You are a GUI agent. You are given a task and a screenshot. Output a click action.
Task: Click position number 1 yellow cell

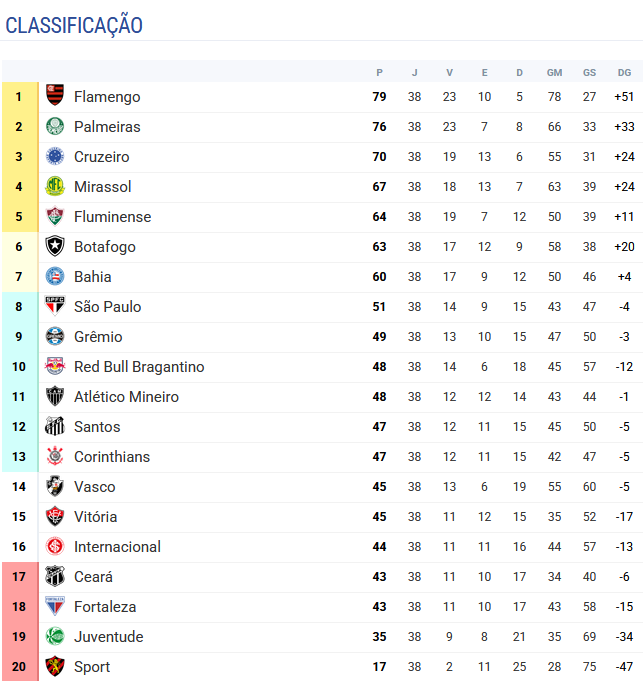(x=19, y=97)
